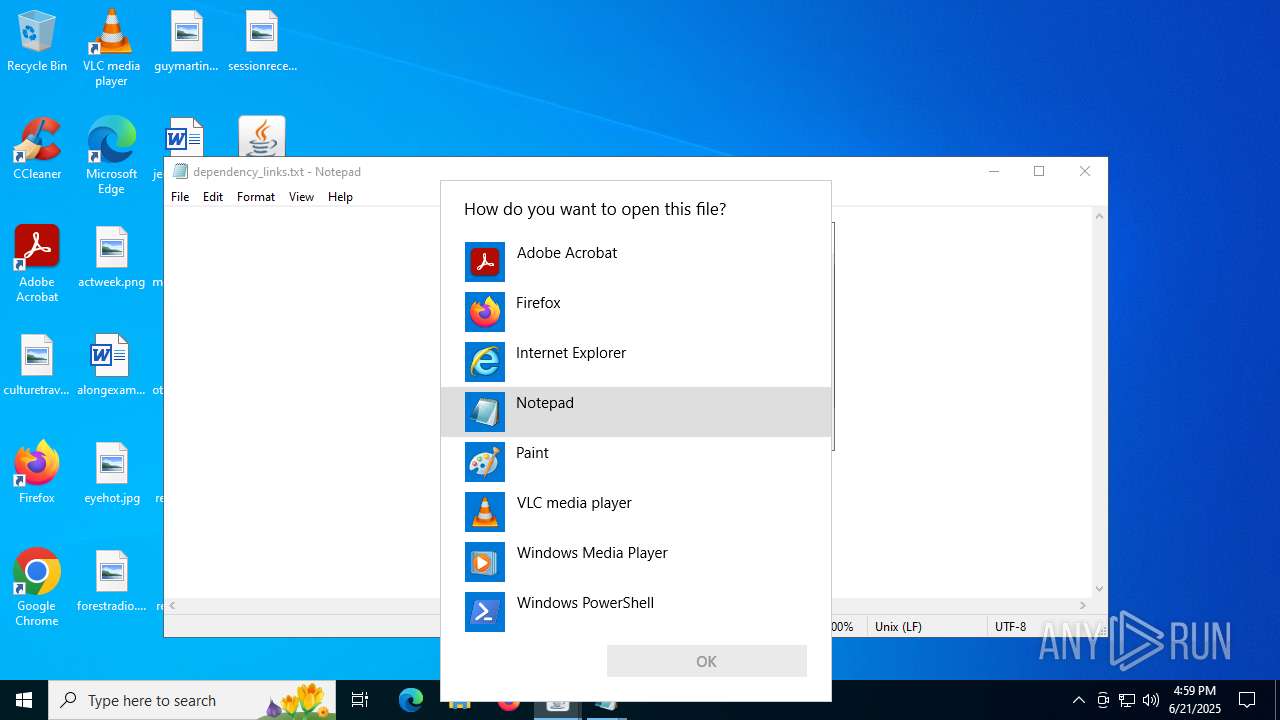Click the Unix (LF) status bar entry
1280x720 pixels.
click(898, 626)
